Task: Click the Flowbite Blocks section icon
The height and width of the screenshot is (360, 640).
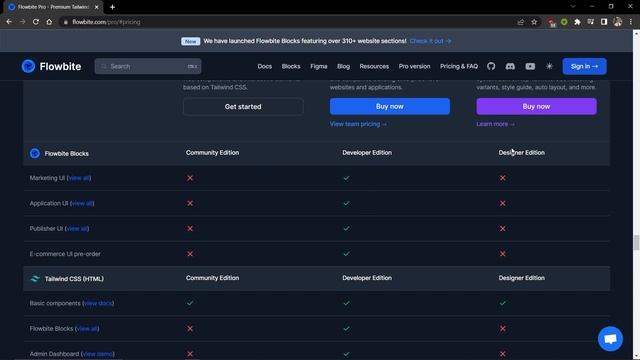Action: [x=35, y=153]
